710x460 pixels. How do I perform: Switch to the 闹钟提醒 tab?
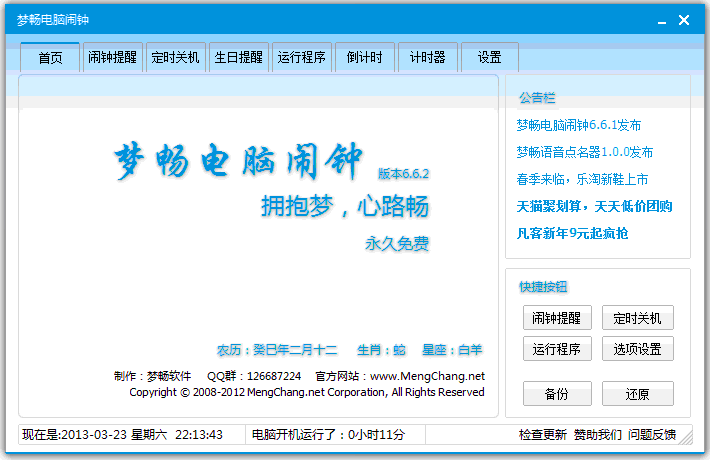pos(112,58)
